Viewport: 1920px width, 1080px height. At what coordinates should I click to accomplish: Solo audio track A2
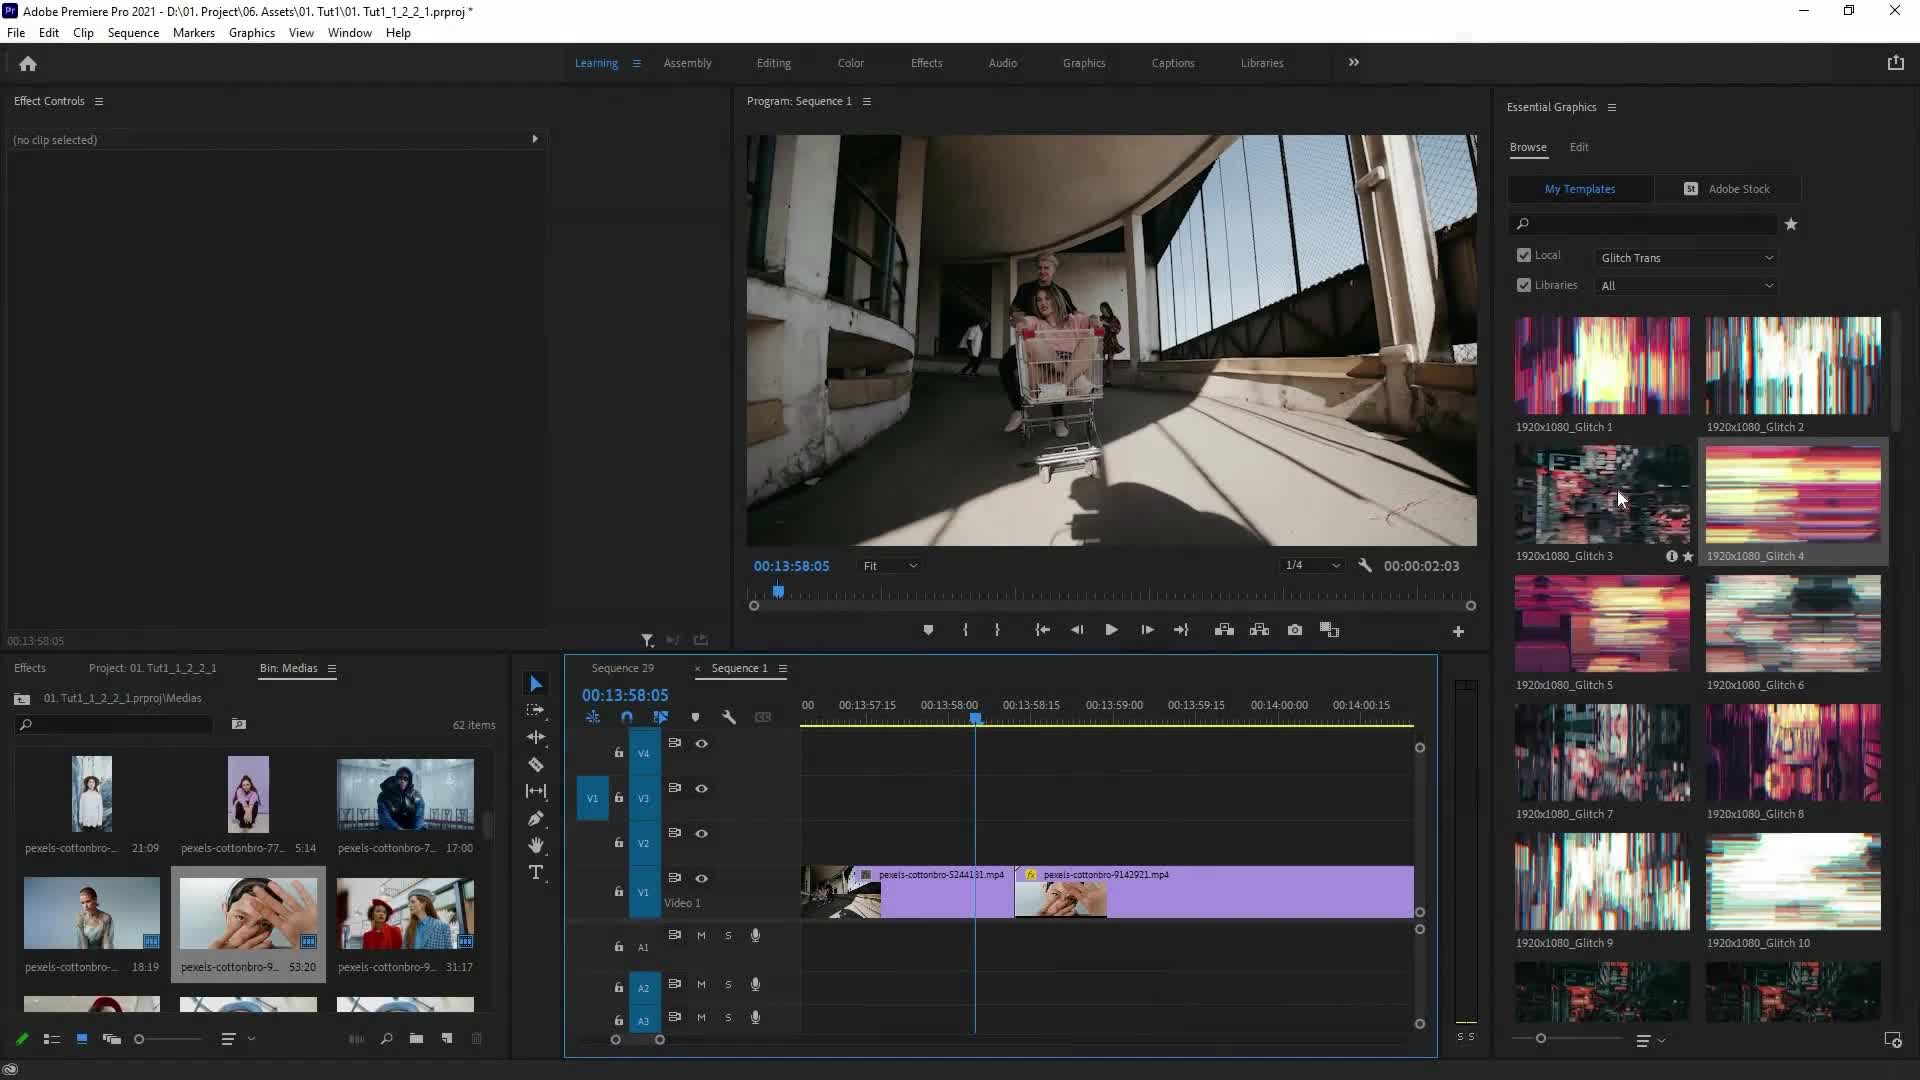(x=728, y=985)
